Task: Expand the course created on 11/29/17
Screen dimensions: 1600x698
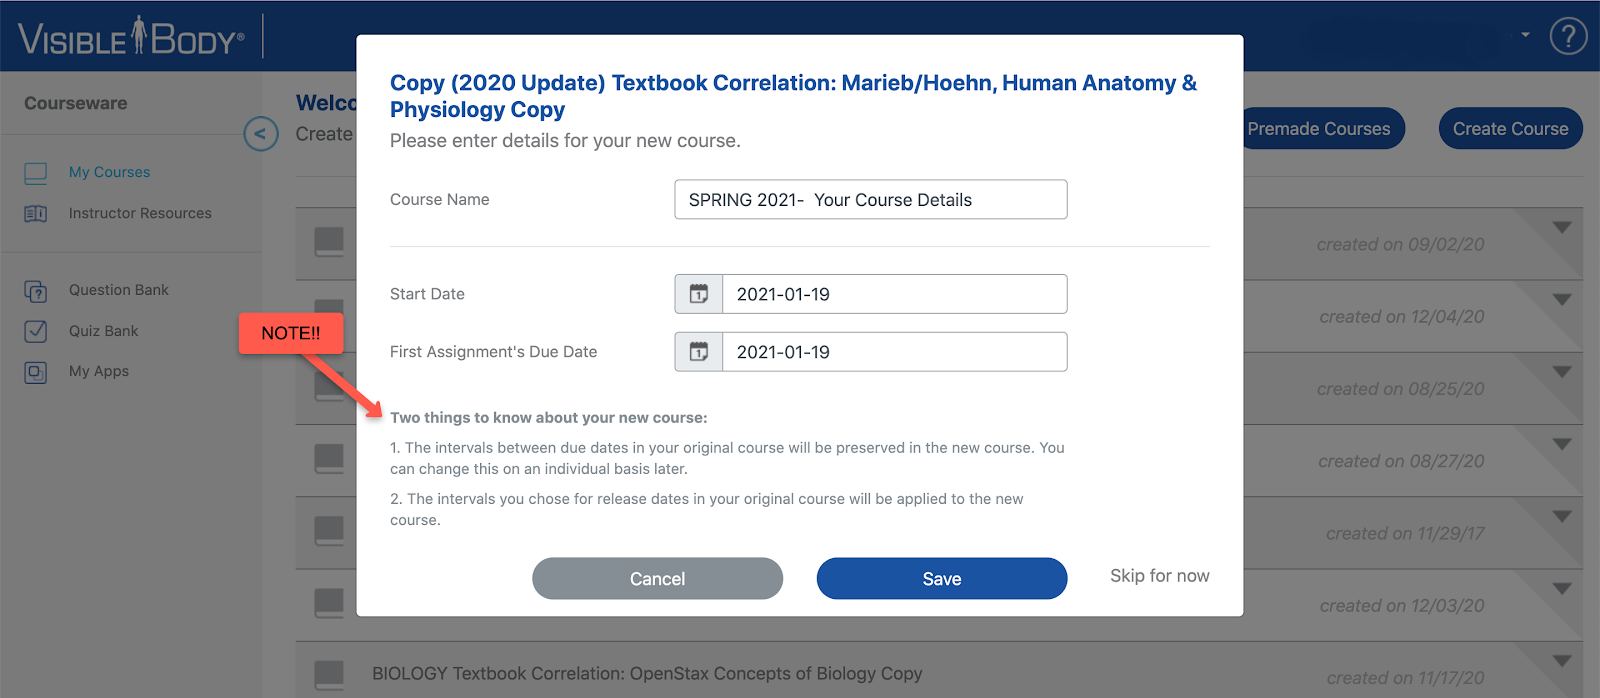Action: point(1562,517)
